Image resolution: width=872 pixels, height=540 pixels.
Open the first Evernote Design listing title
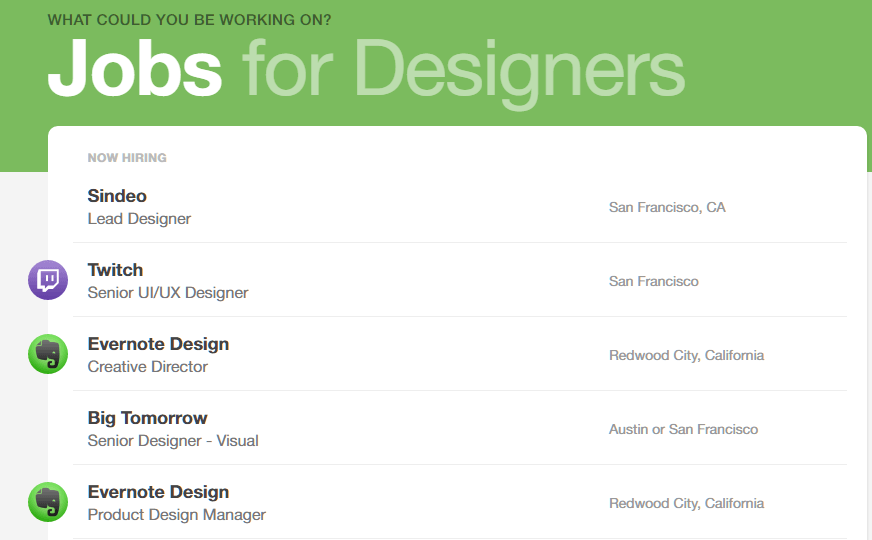158,344
